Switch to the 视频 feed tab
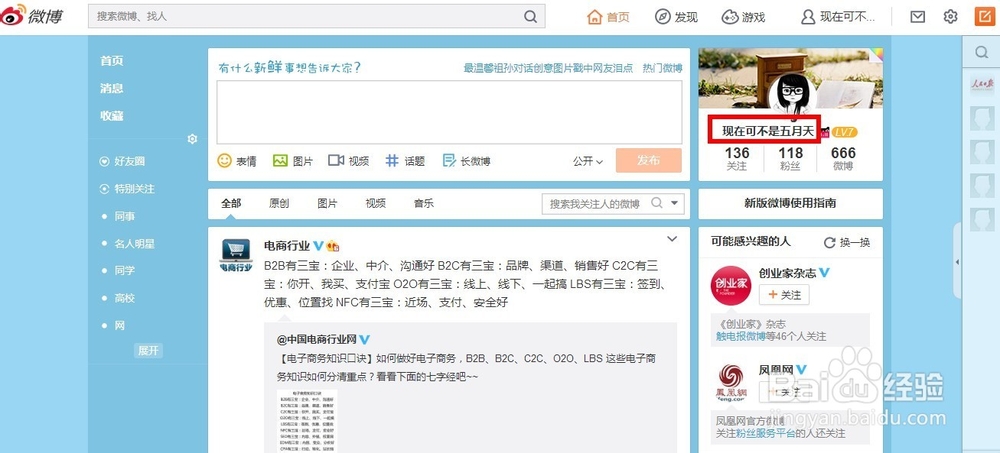1000x453 pixels. click(376, 204)
